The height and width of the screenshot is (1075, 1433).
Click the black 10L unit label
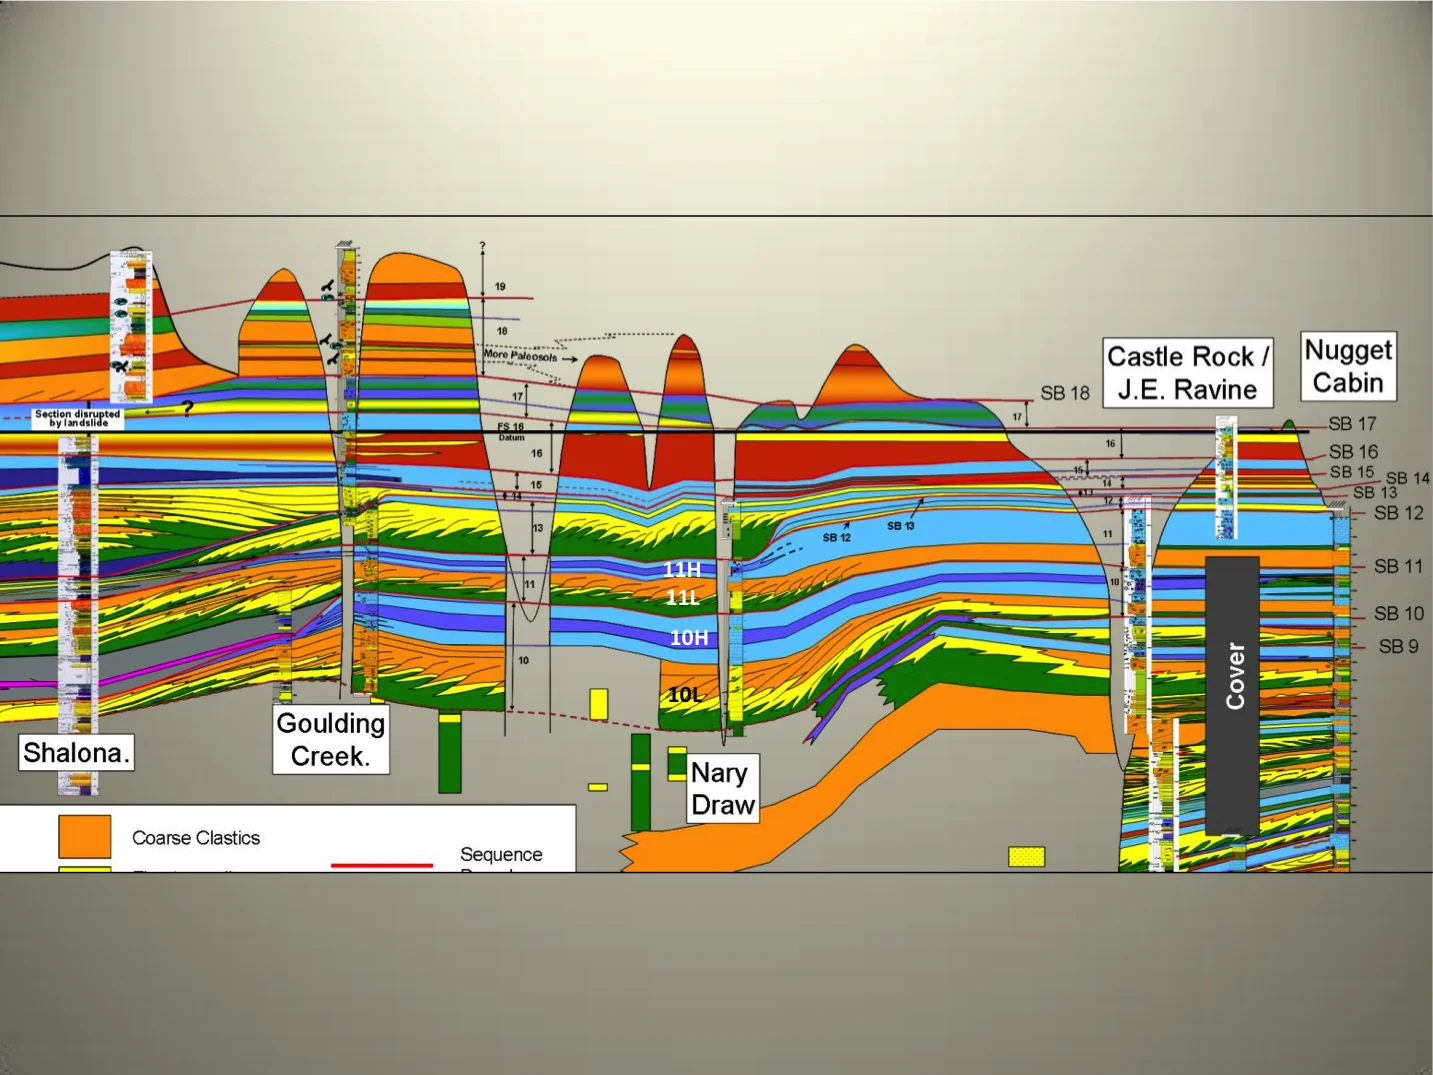click(685, 694)
